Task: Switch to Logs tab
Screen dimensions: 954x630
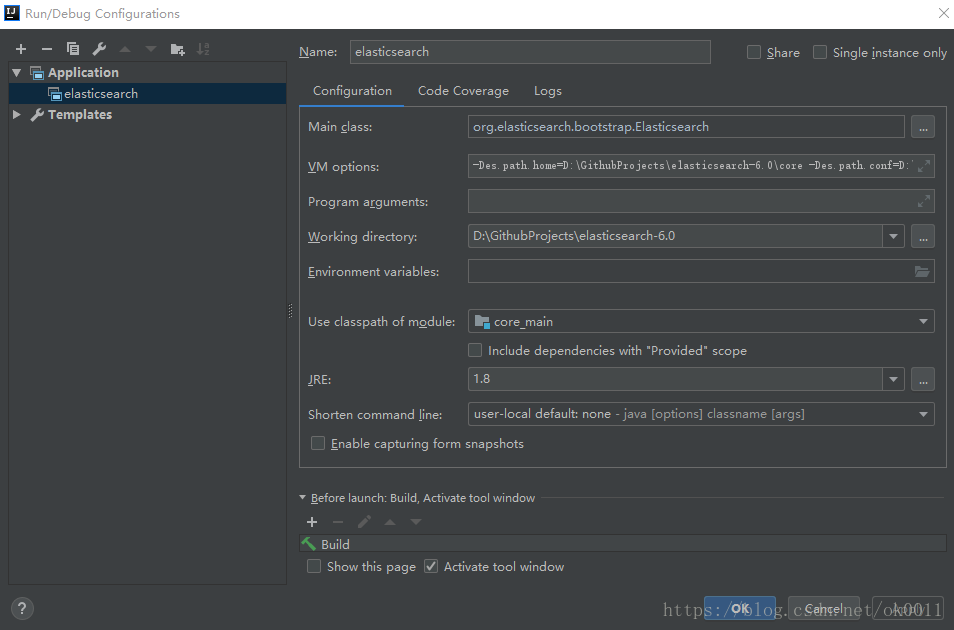Action: click(548, 91)
